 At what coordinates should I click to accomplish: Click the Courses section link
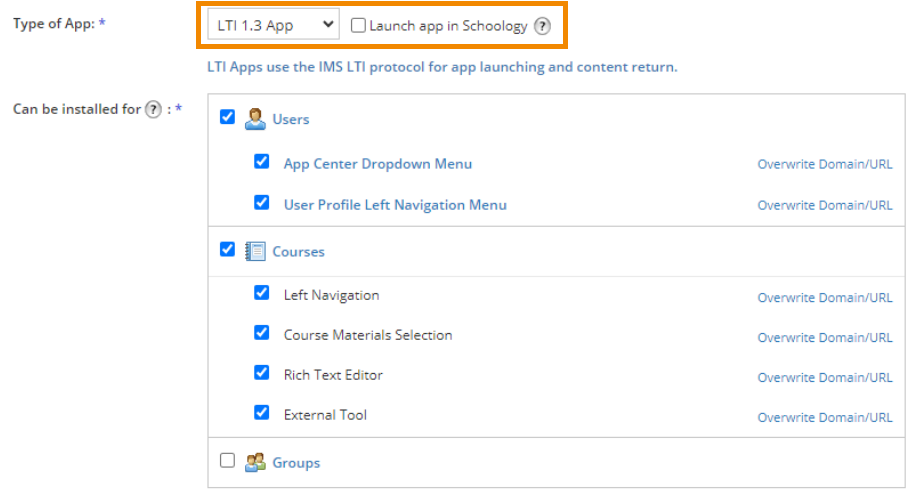click(x=298, y=252)
